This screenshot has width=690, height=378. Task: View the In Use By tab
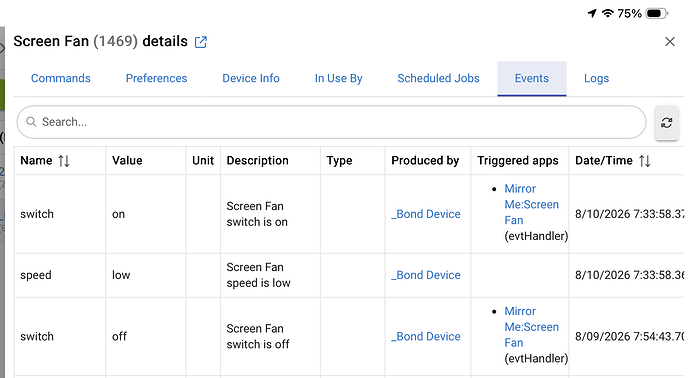click(x=338, y=78)
